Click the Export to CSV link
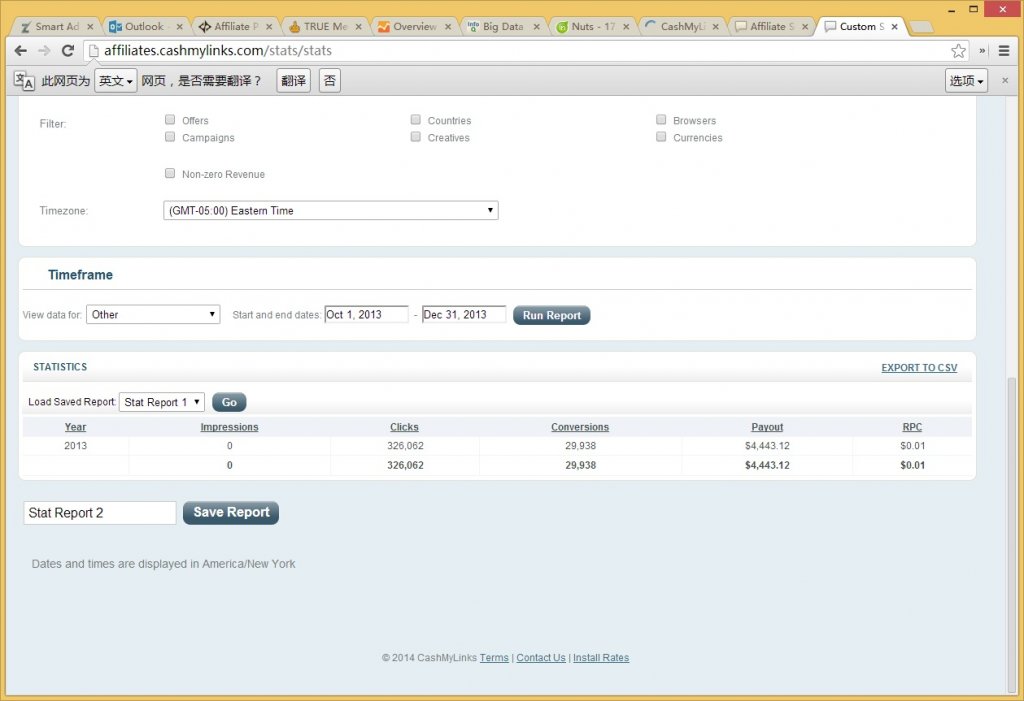The width and height of the screenshot is (1024, 701). (919, 368)
